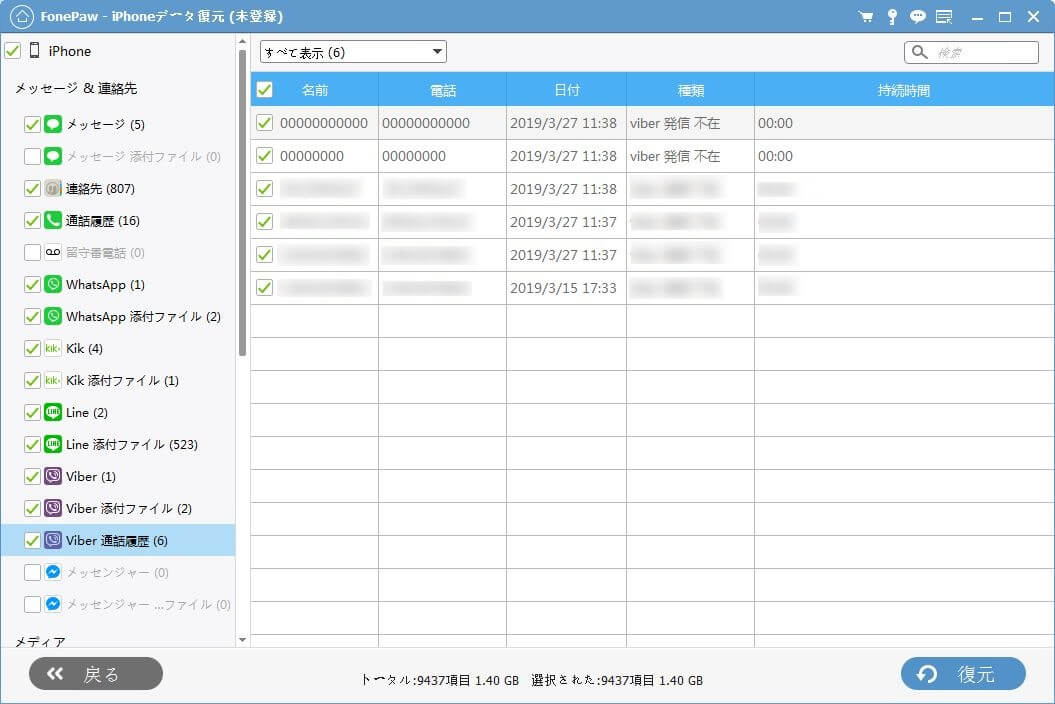Click the Kik app icon
The width and height of the screenshot is (1055, 704).
pos(53,349)
